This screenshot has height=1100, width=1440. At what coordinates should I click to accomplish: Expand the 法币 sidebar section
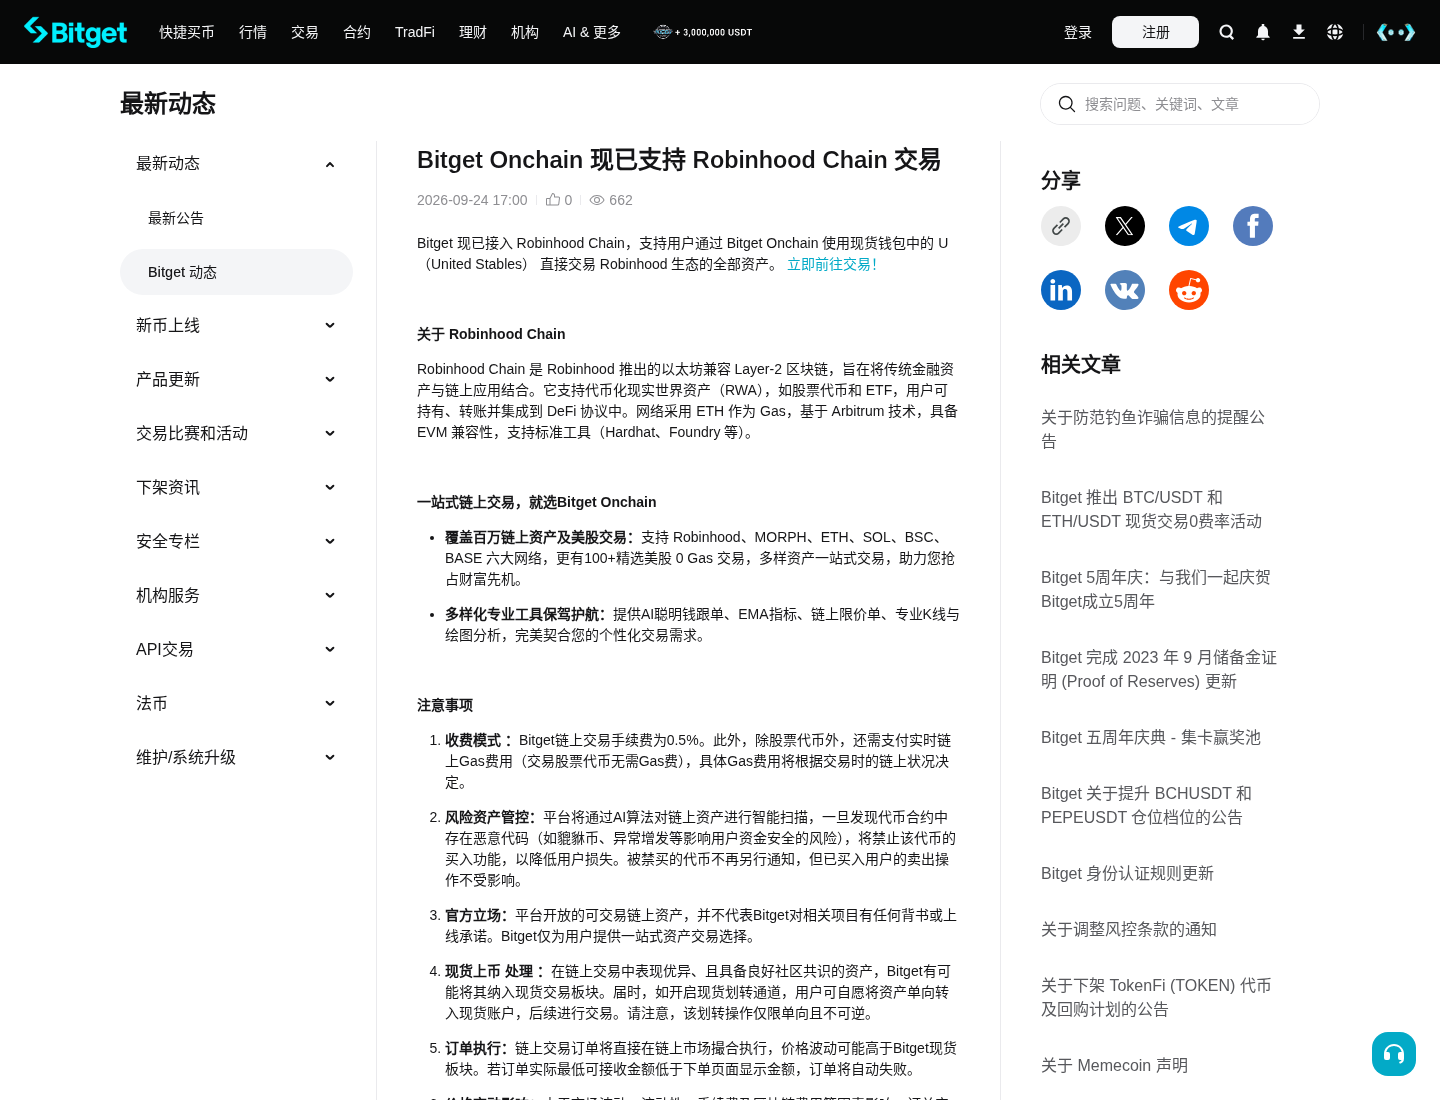[236, 704]
